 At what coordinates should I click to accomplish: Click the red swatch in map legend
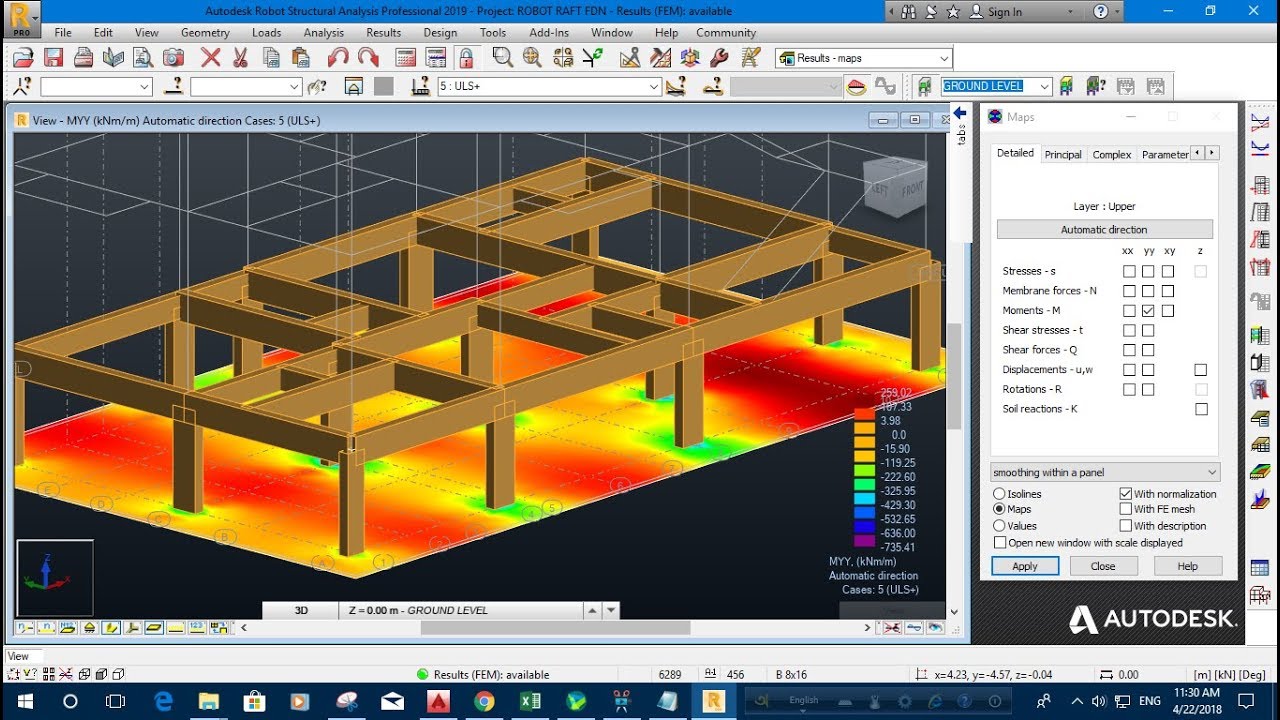(x=865, y=413)
